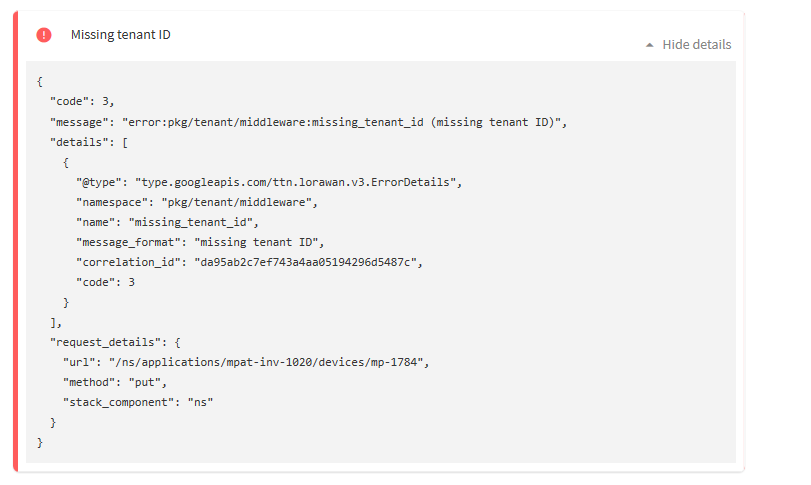The image size is (811, 485).
Task: Click the "Missing tenant ID" error title
Action: (120, 35)
